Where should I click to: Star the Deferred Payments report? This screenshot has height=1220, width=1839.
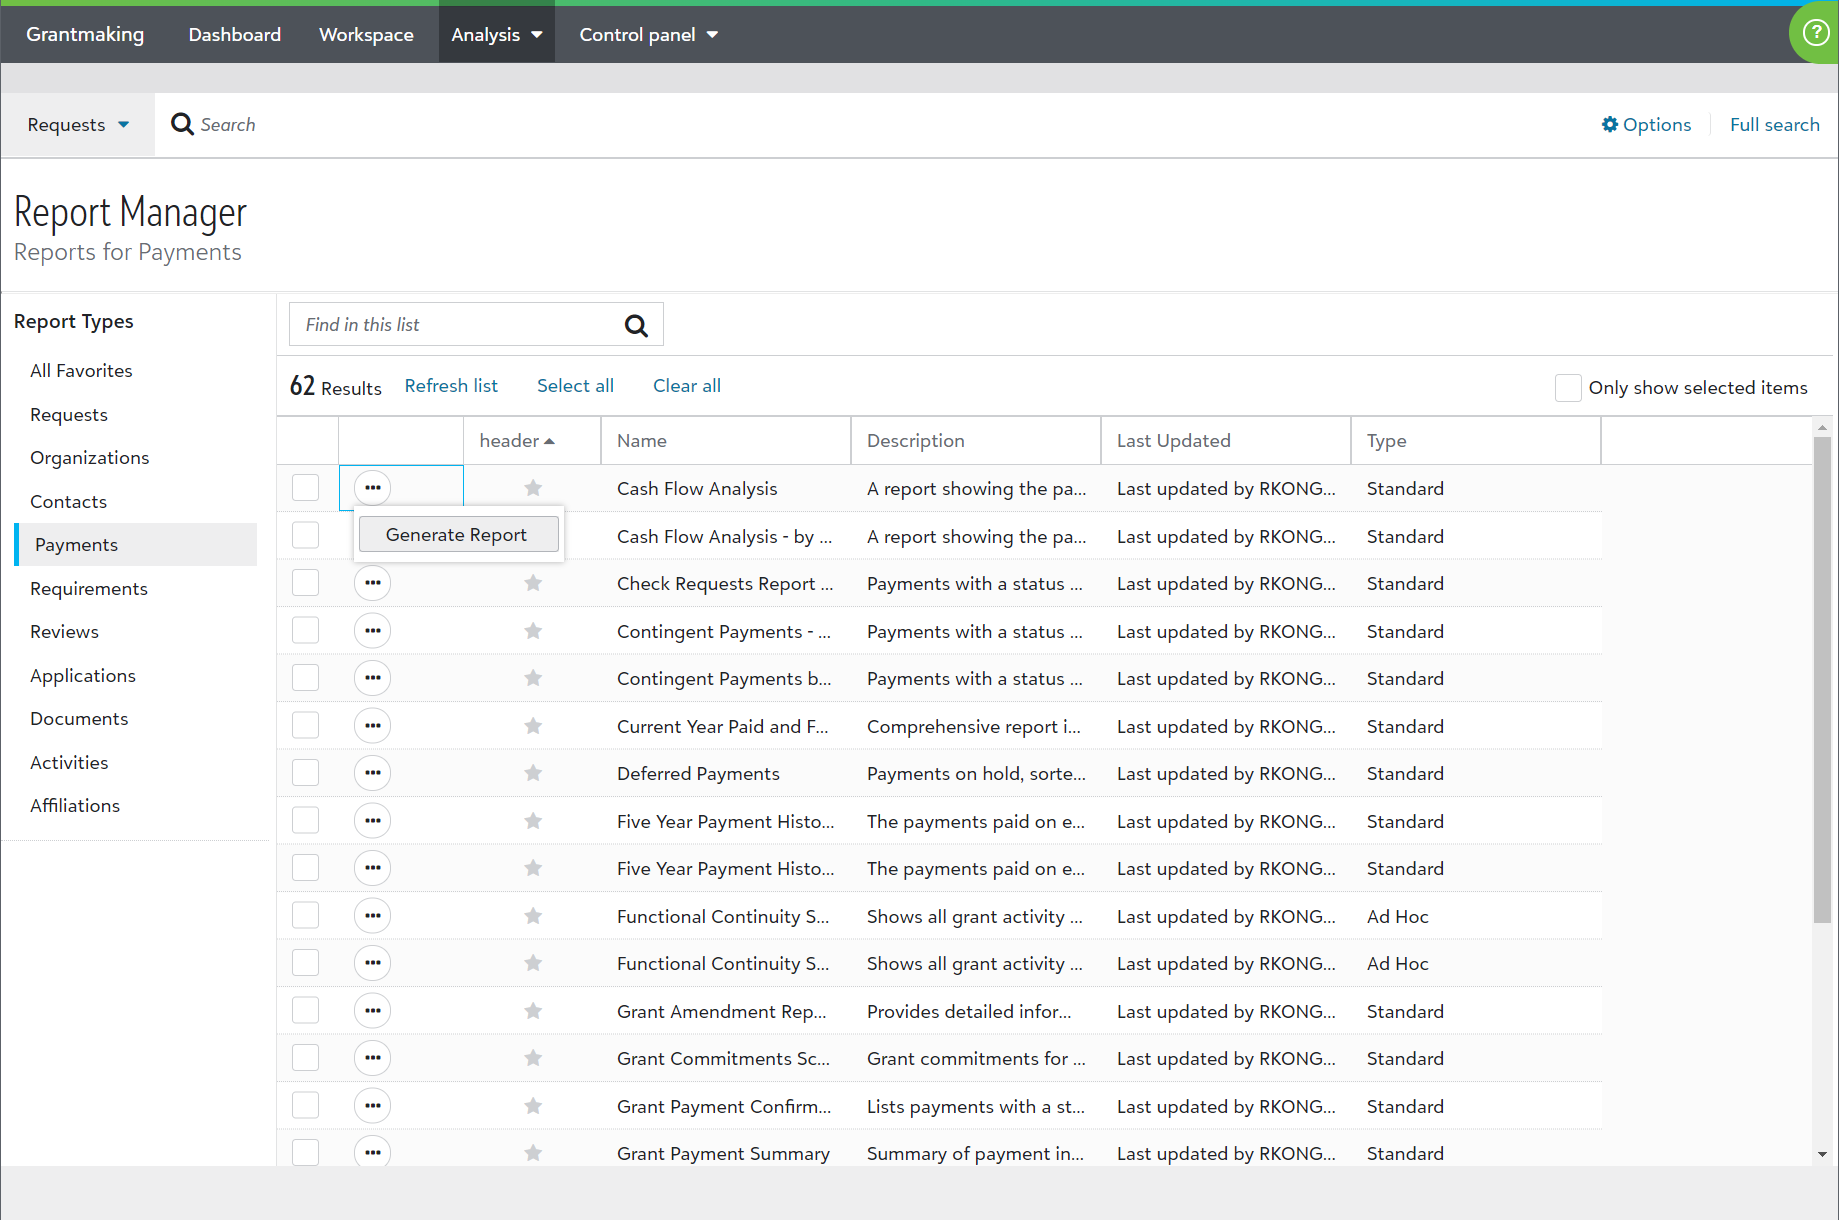coord(532,772)
